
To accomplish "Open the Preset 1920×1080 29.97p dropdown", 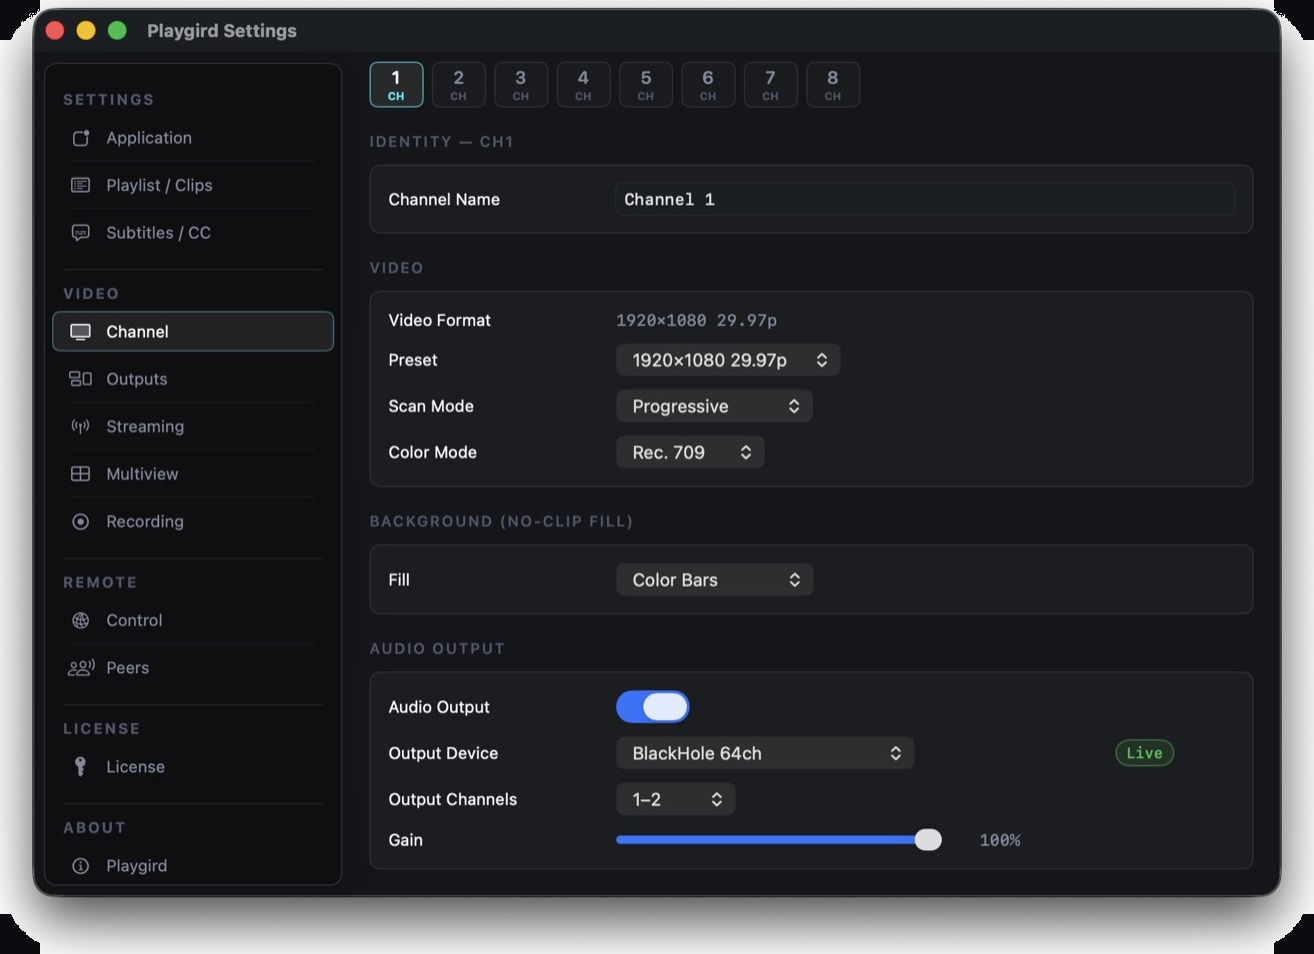I will click(x=728, y=360).
